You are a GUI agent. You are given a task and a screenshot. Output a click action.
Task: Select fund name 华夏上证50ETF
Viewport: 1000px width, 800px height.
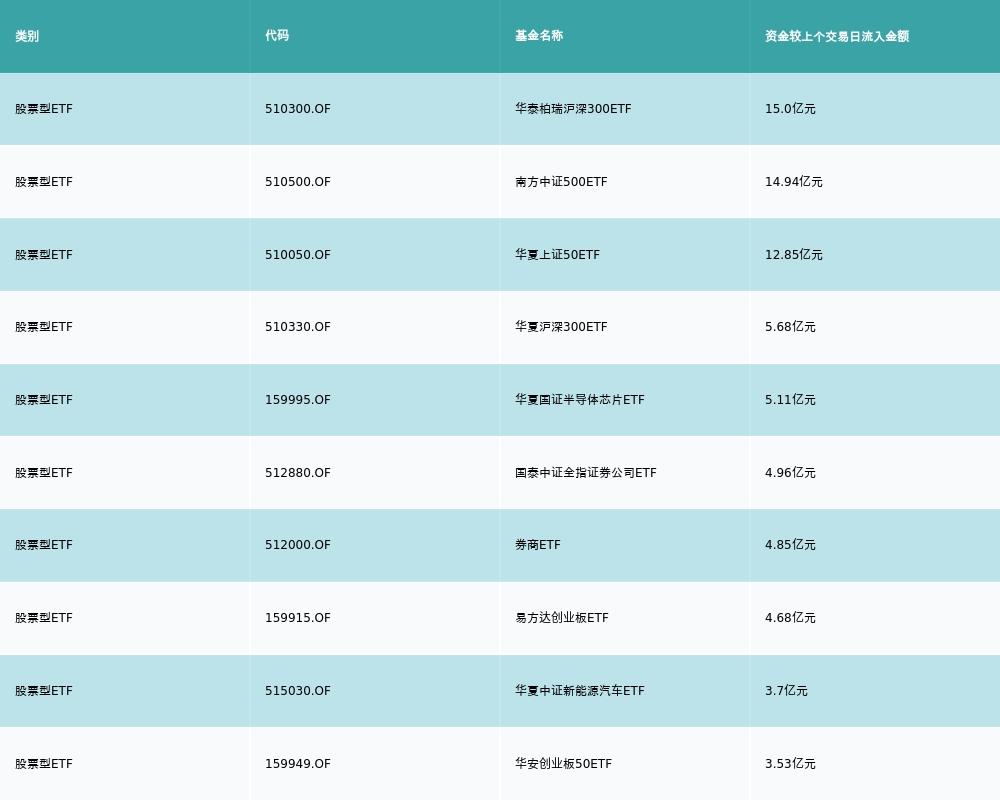tap(557, 255)
